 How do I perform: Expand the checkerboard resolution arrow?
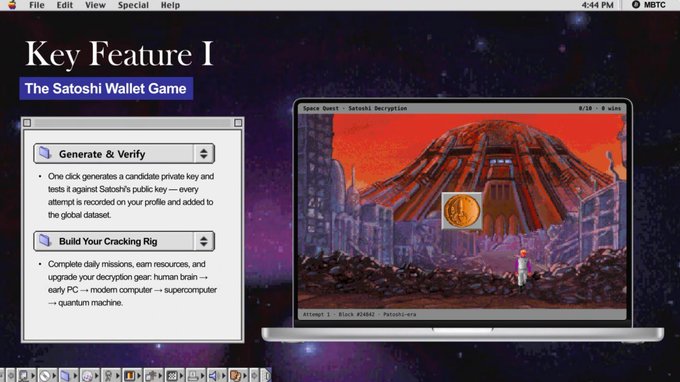pyautogui.click(x=181, y=375)
